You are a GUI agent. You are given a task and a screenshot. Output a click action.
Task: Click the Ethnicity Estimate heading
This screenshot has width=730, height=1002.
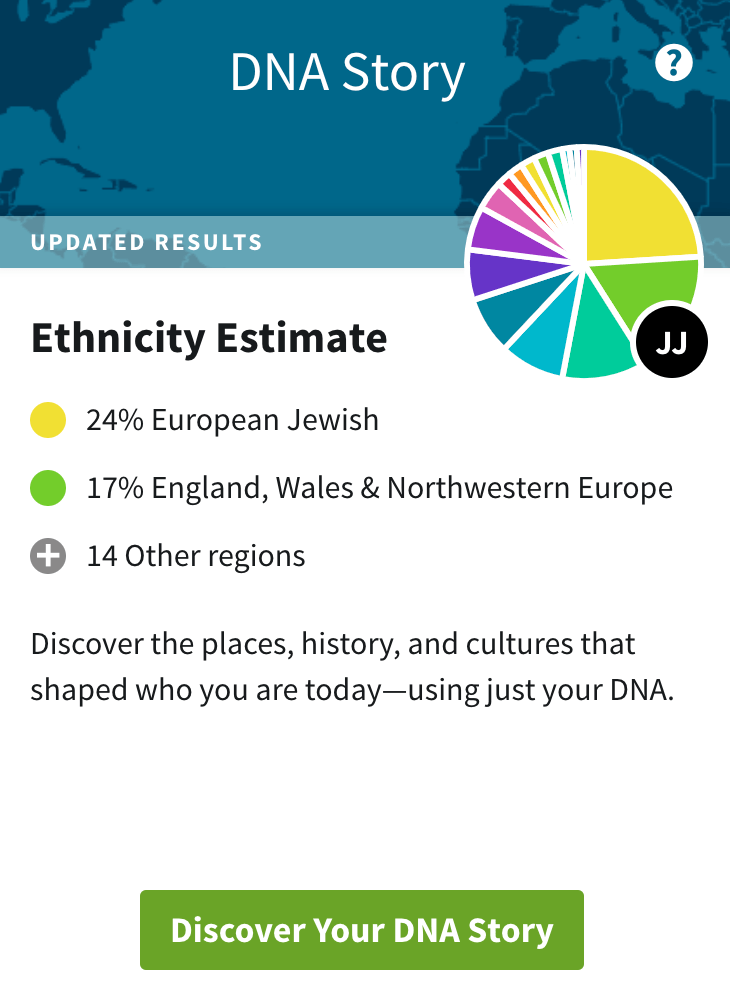[x=209, y=339]
